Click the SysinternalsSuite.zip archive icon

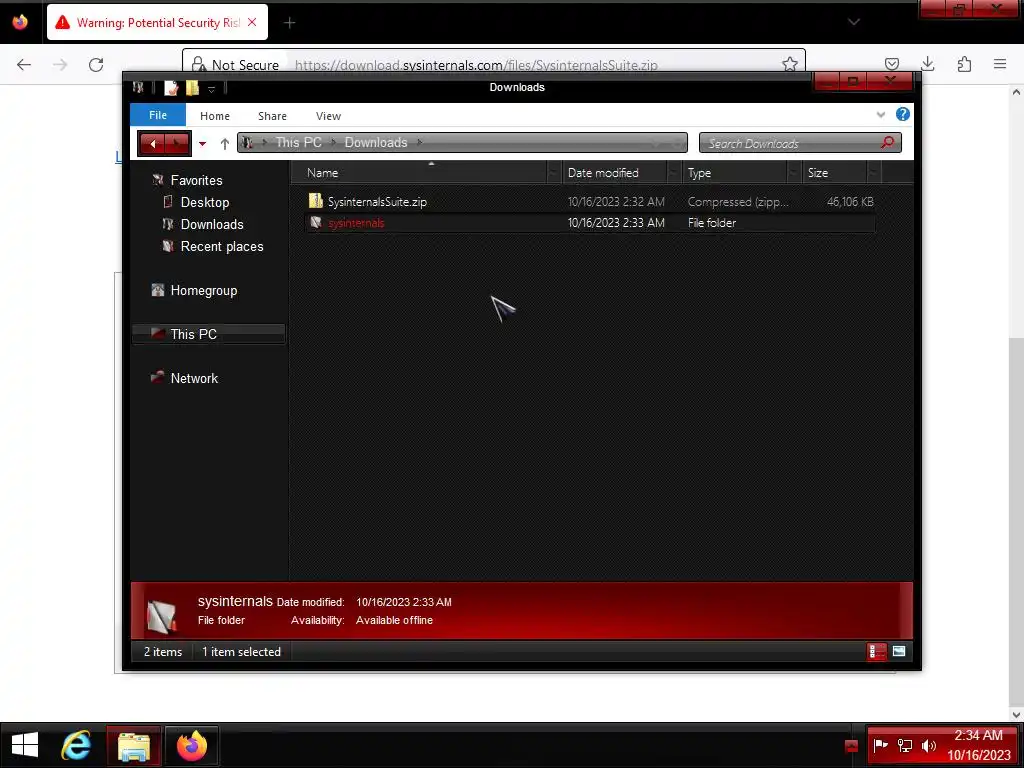click(316, 201)
